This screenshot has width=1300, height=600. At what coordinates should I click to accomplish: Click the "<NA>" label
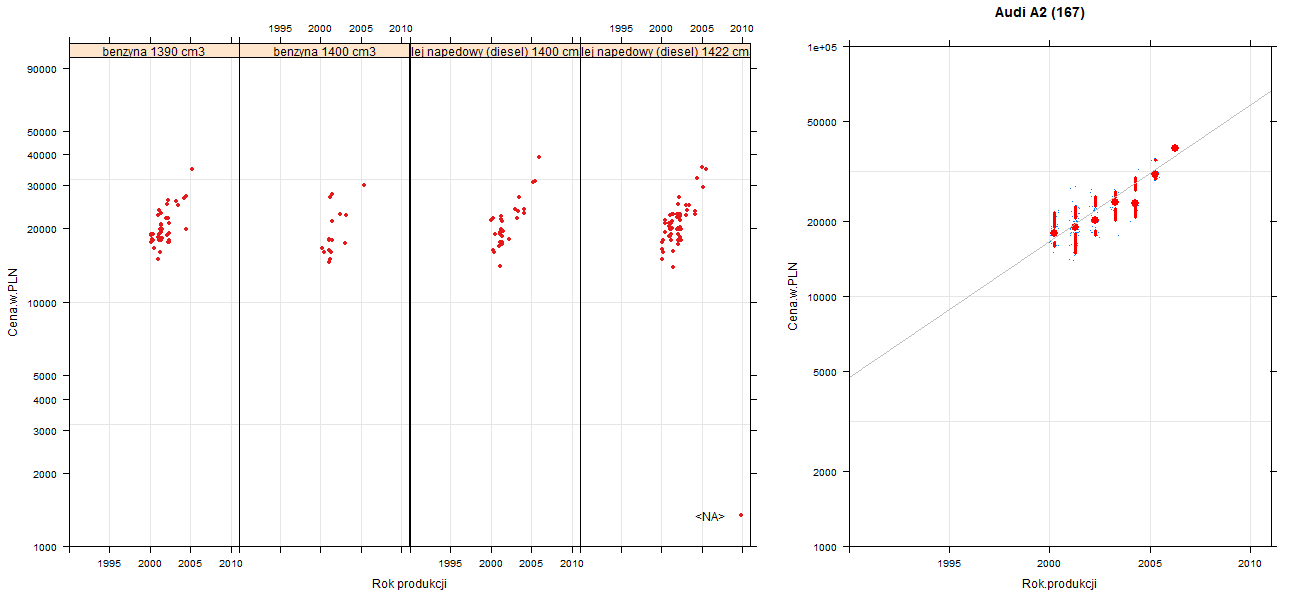[x=710, y=516]
